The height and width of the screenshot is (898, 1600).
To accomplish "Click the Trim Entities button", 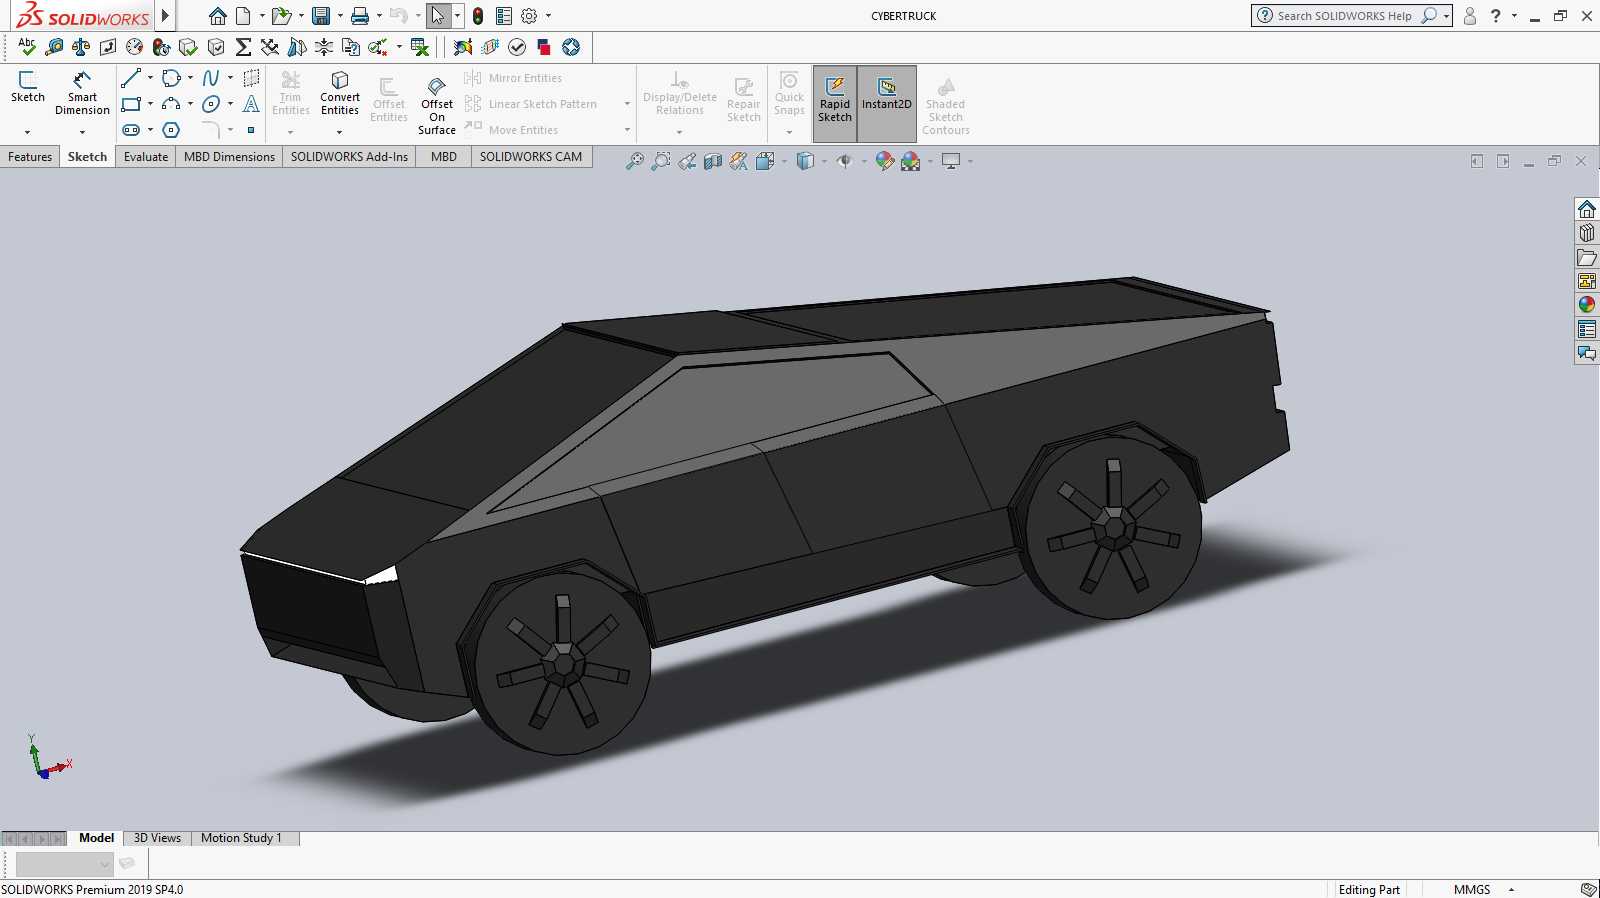I will click(x=291, y=94).
